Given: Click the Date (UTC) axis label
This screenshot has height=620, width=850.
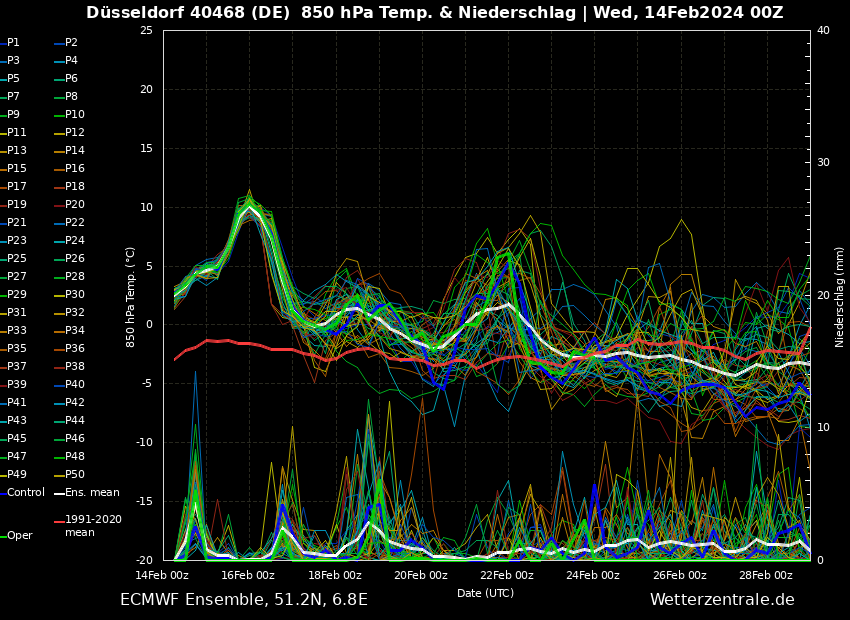Looking at the screenshot, I should (x=485, y=593).
